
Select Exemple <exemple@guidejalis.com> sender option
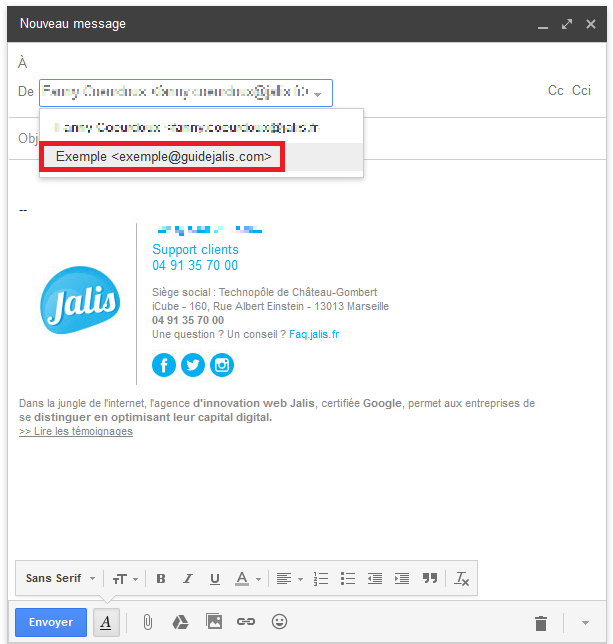tap(164, 157)
